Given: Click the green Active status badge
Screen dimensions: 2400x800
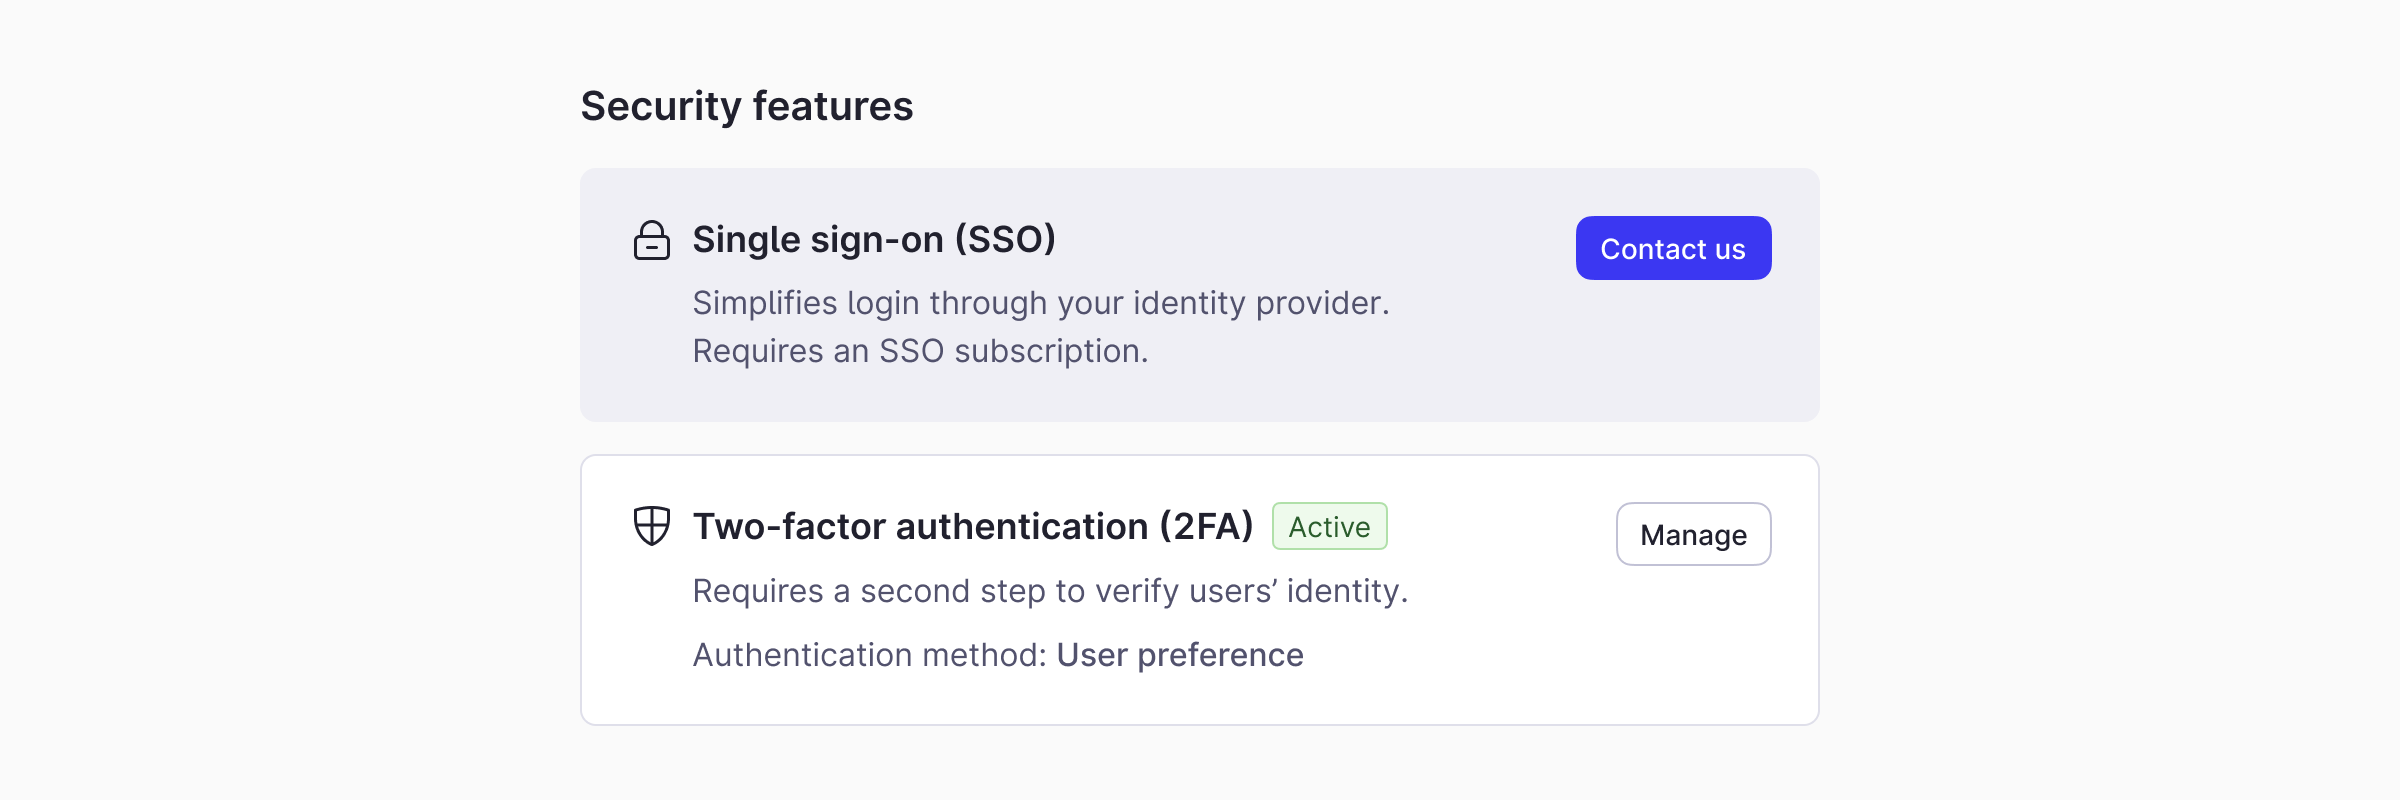Looking at the screenshot, I should [x=1329, y=527].
